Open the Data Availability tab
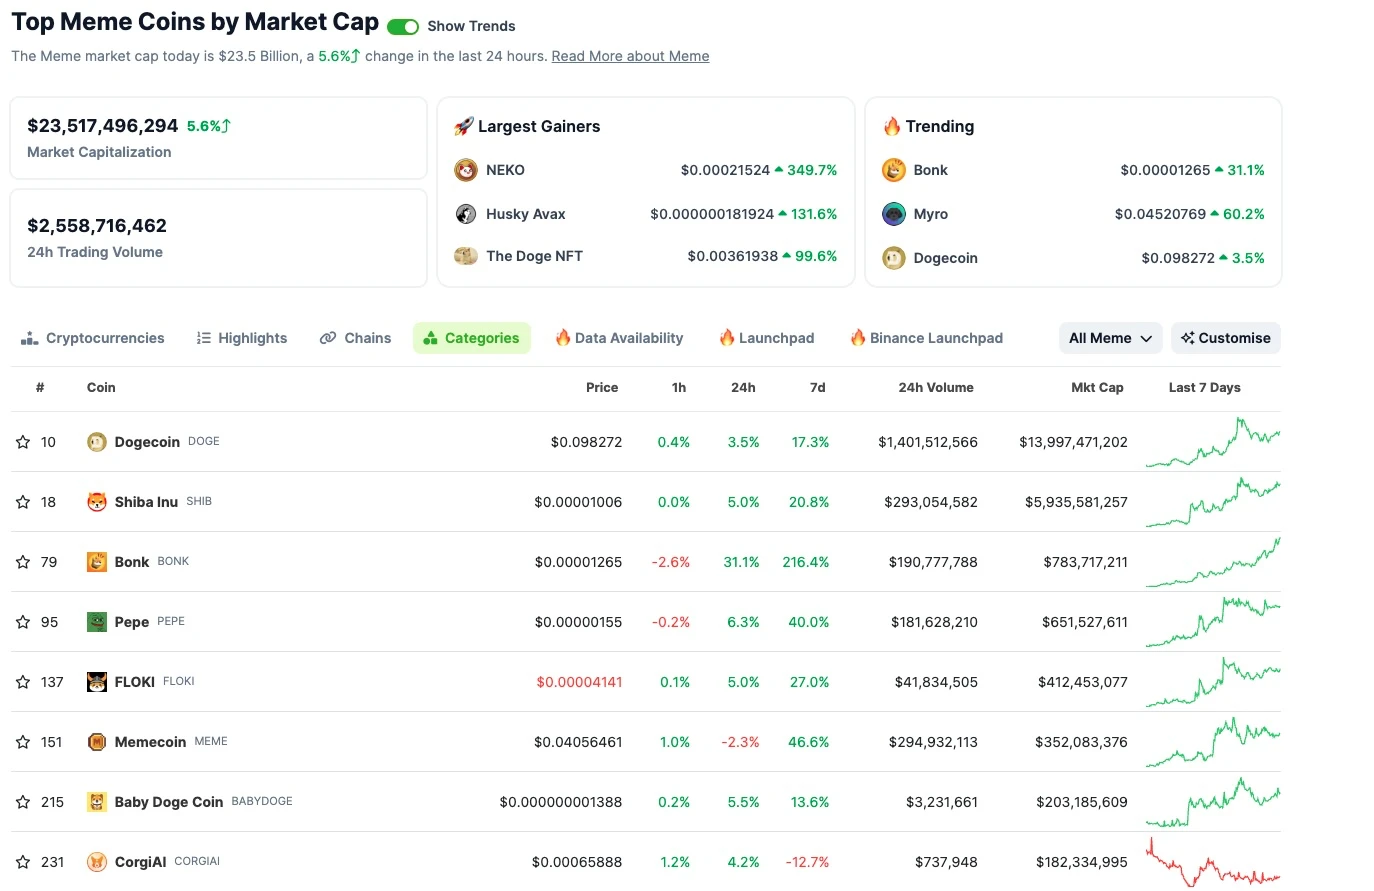Viewport: 1374px width, 891px height. pos(619,338)
